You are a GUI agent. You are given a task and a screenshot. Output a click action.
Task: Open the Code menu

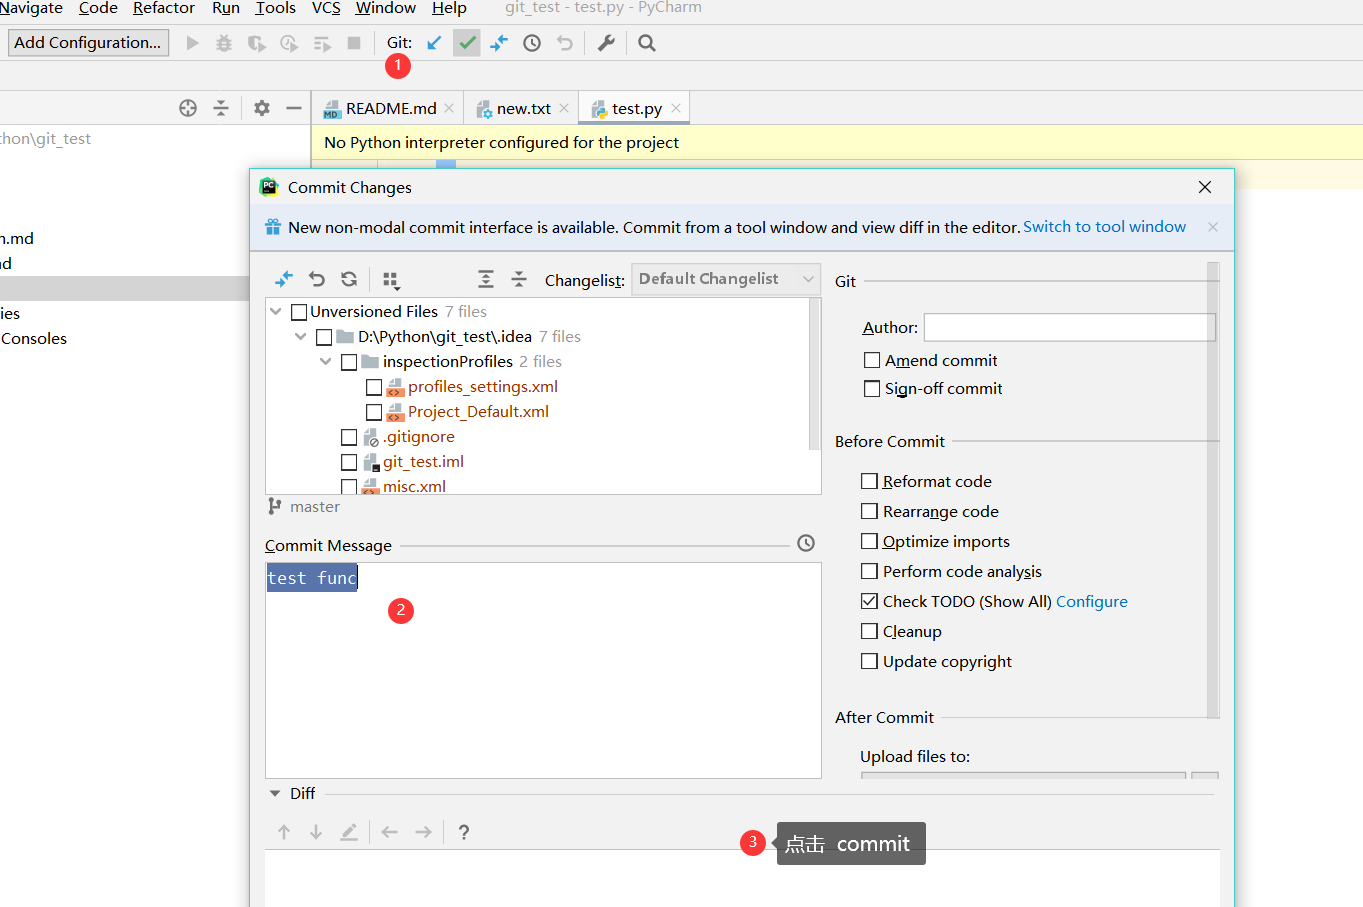click(98, 8)
